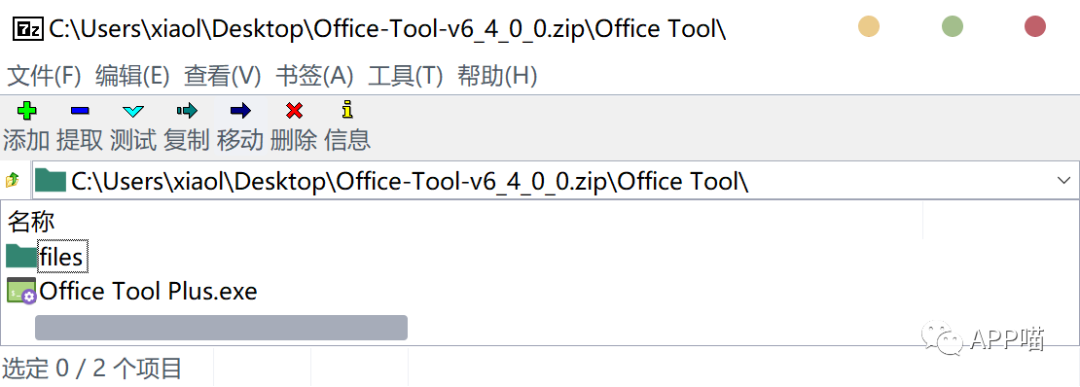The height and width of the screenshot is (387, 1080).
Task: Expand the address path dropdown
Action: [1062, 180]
